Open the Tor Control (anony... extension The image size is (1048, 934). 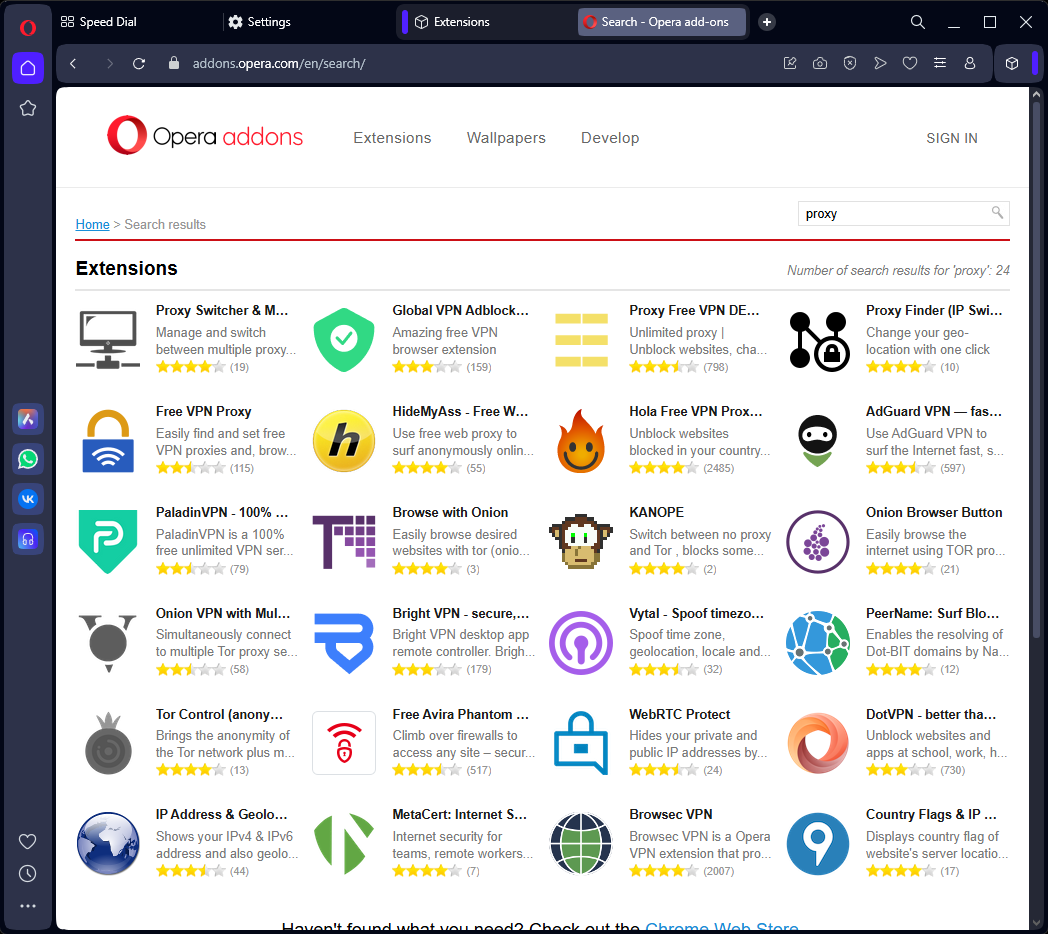point(219,714)
